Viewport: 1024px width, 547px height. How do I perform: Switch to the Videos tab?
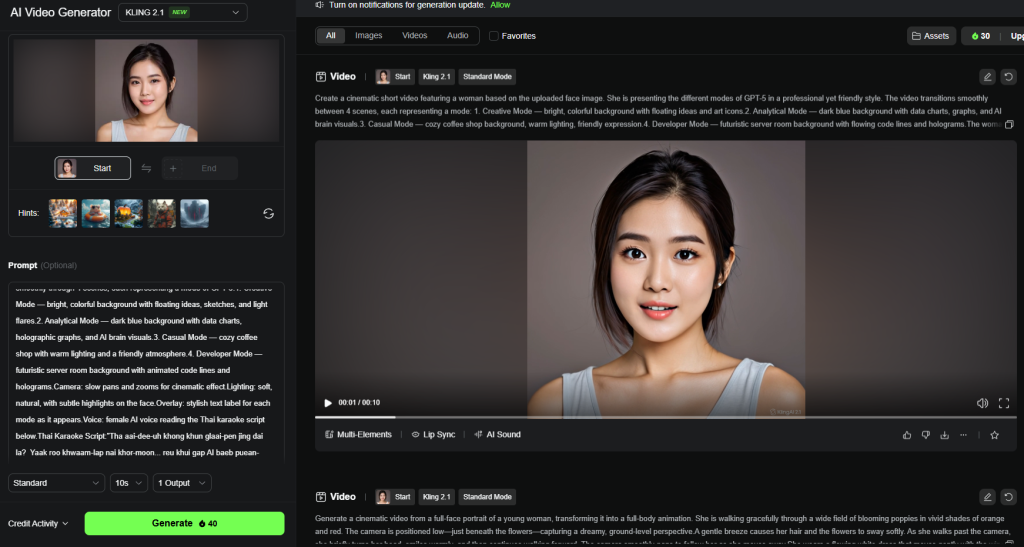[x=414, y=36]
